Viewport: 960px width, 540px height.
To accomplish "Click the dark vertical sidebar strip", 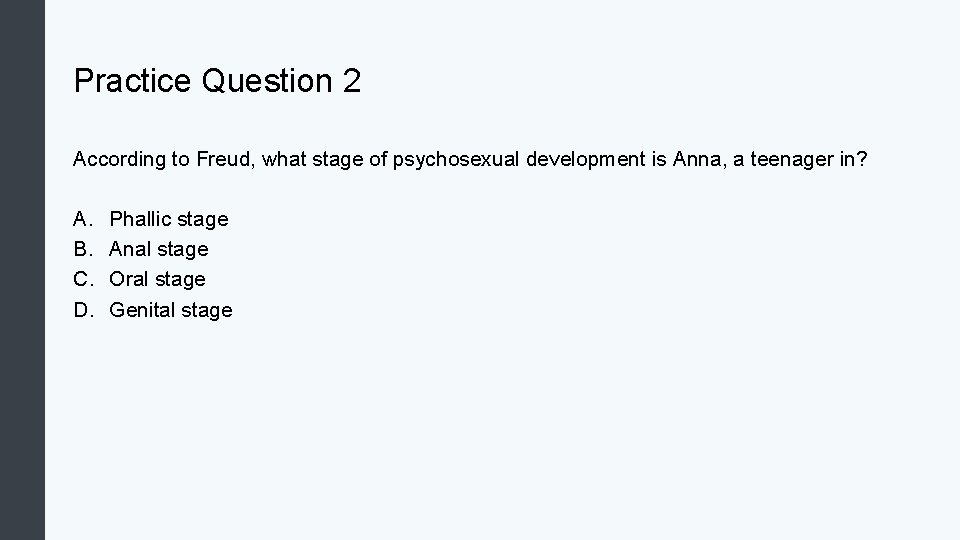I will pyautogui.click(x=22, y=270).
